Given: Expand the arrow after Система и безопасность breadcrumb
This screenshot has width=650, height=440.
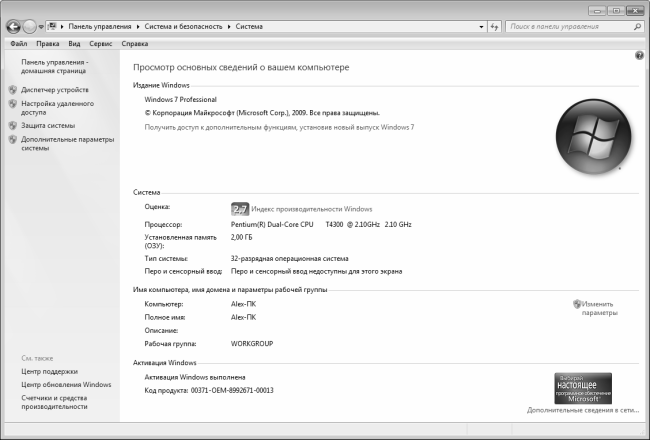Looking at the screenshot, I should pos(229,27).
